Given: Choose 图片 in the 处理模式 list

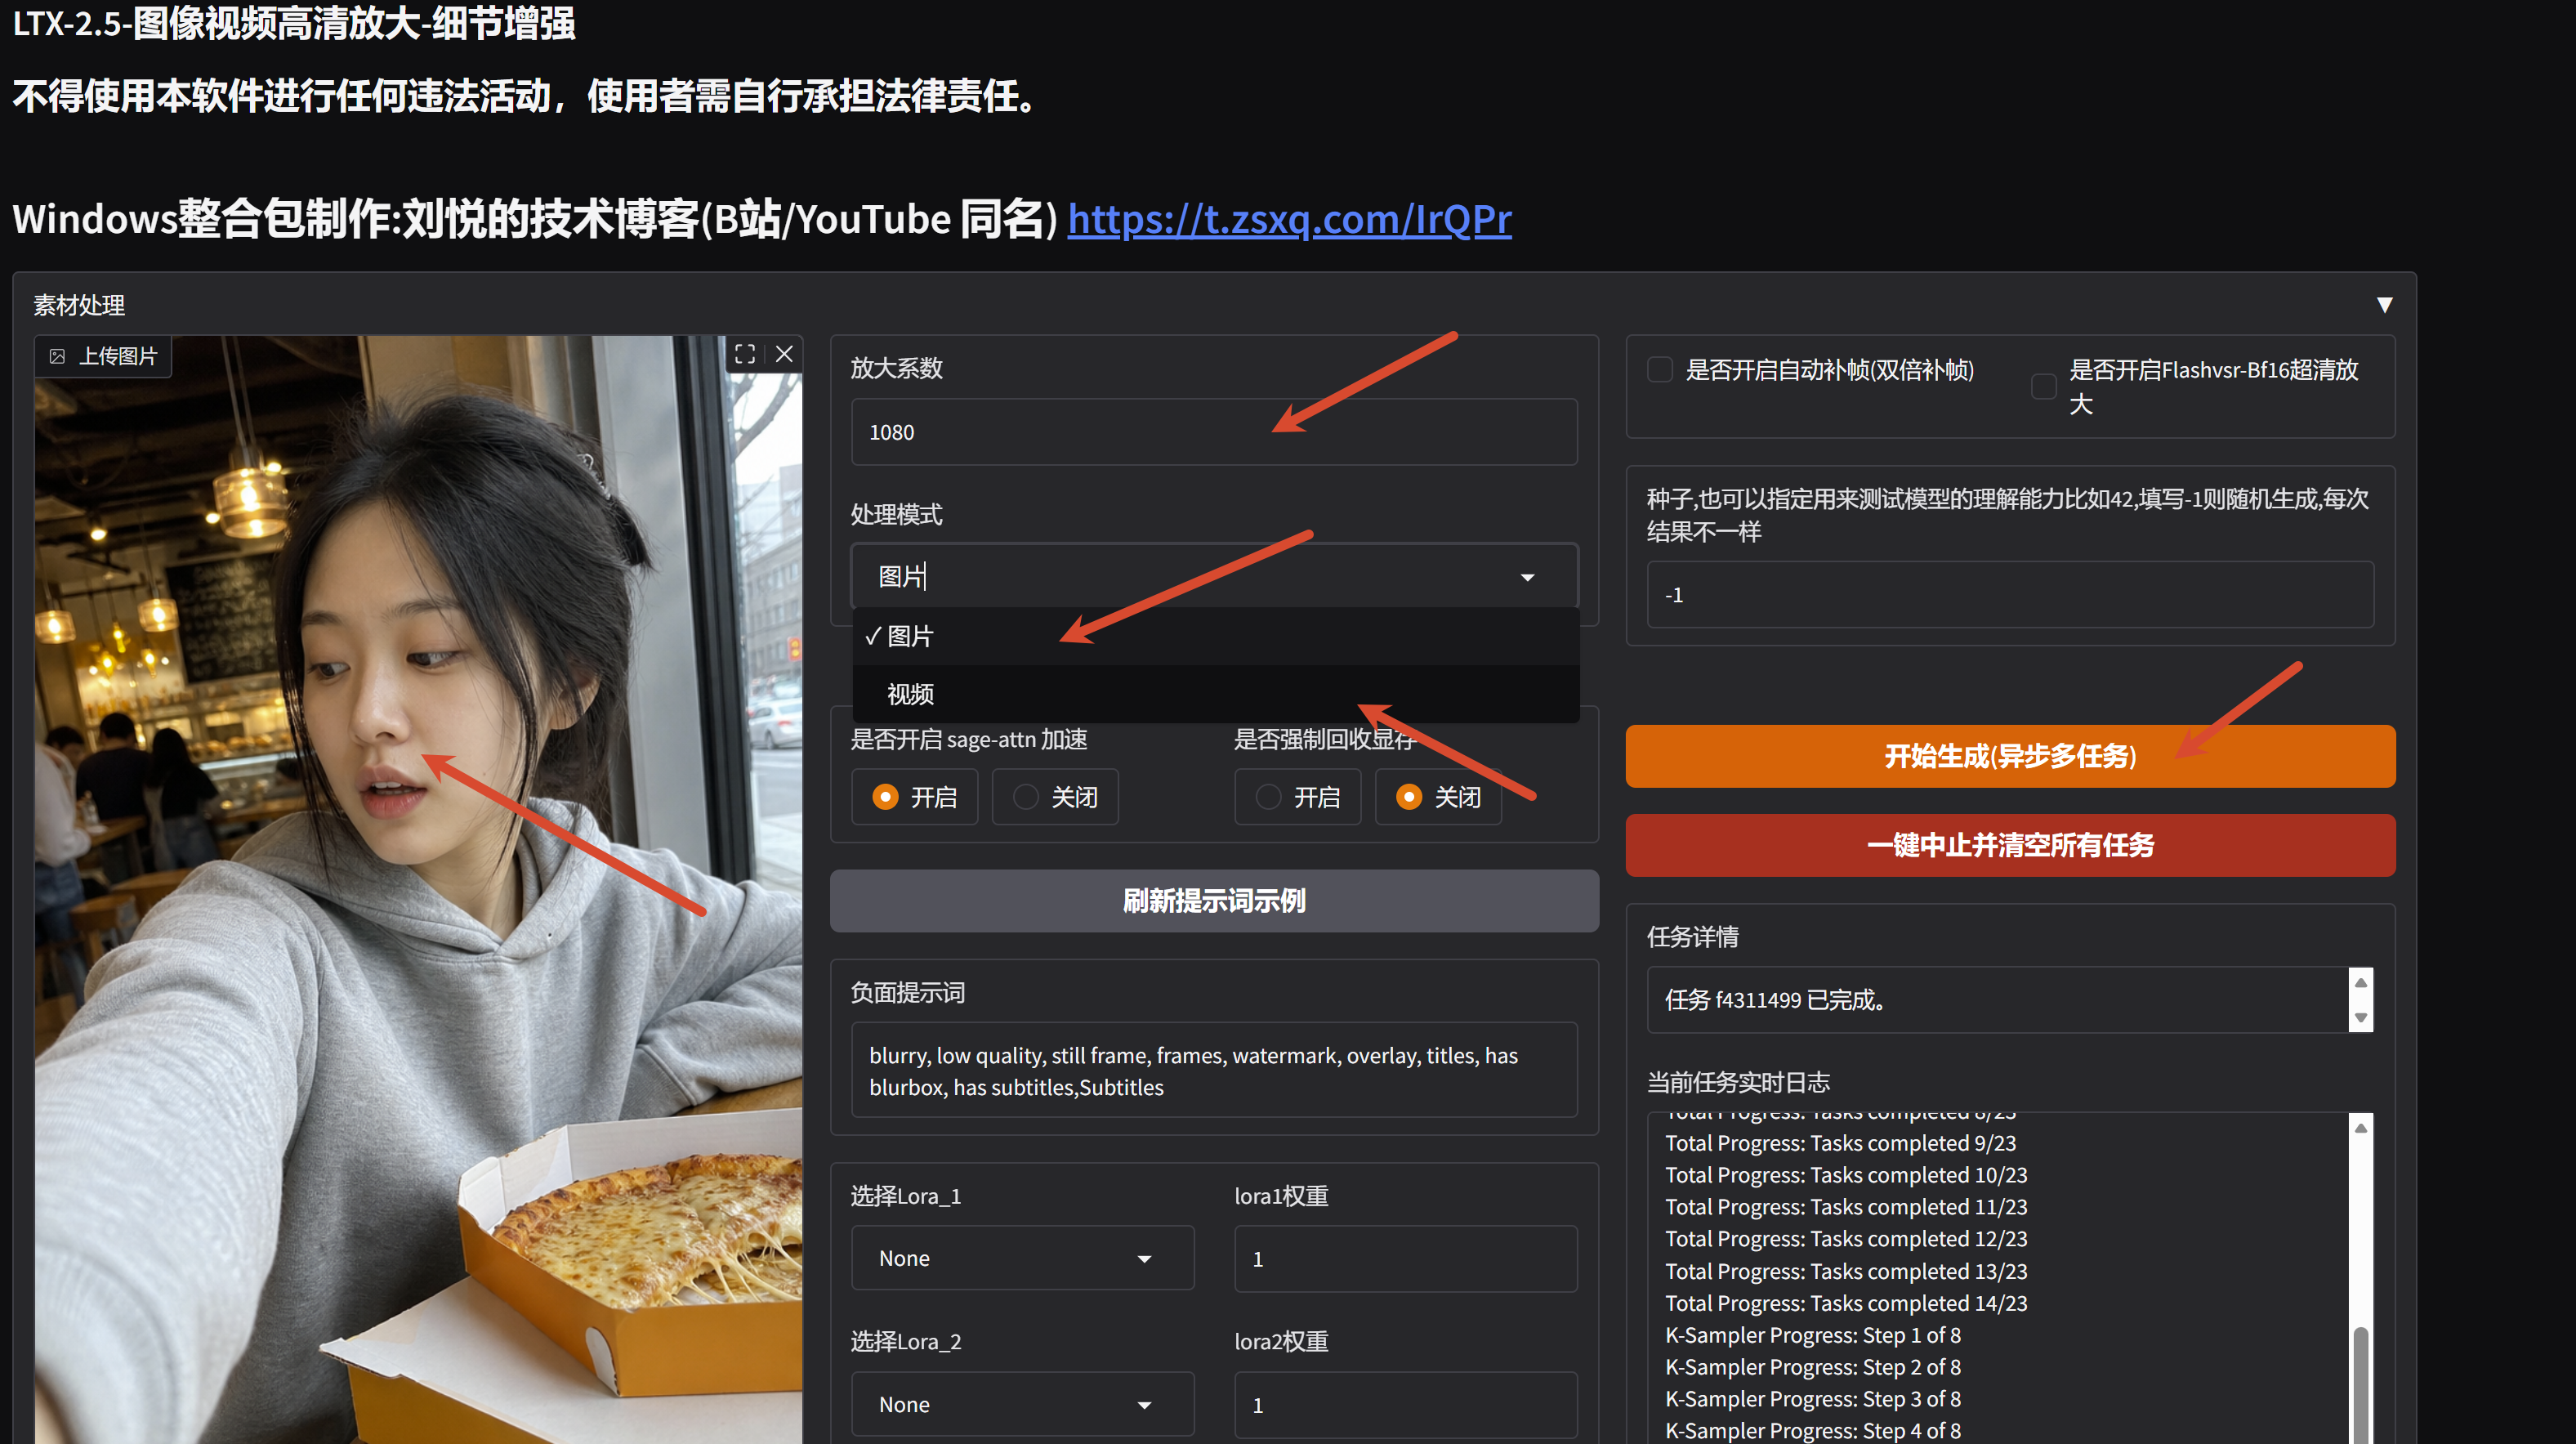Looking at the screenshot, I should pos(1215,636).
